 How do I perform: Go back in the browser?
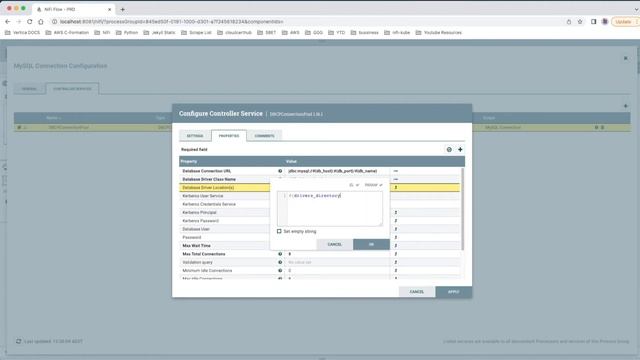[8, 22]
